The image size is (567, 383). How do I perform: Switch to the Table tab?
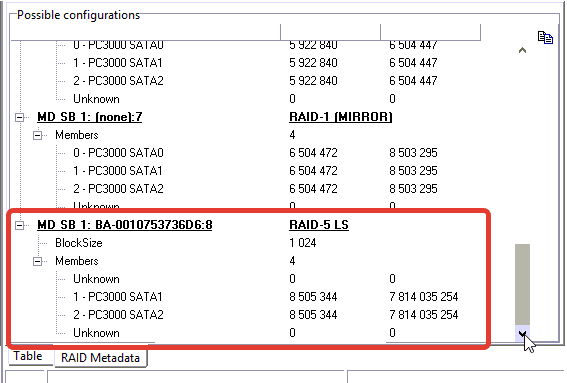(x=28, y=356)
